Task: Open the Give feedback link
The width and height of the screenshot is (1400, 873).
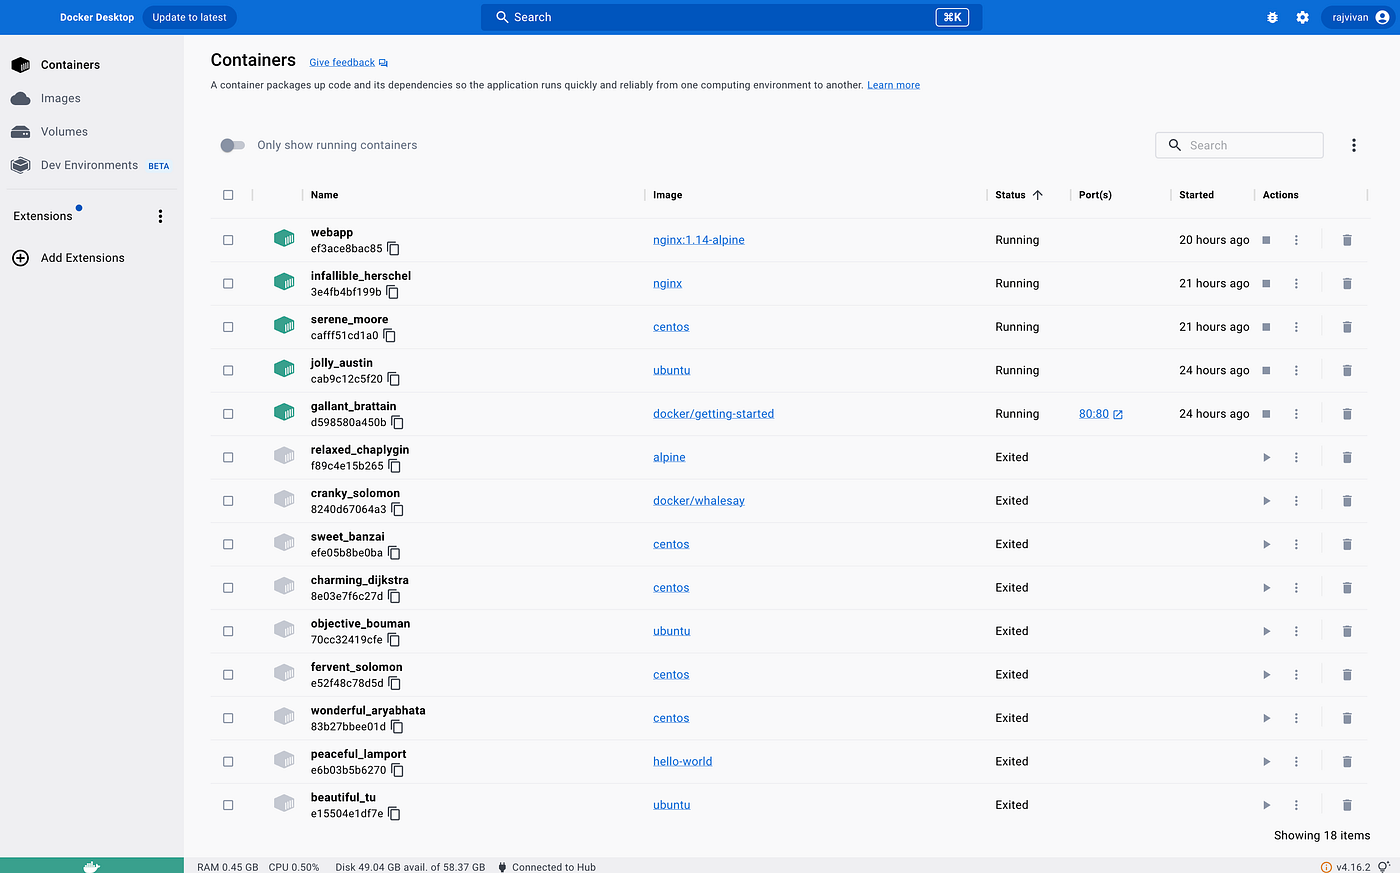Action: tap(342, 62)
